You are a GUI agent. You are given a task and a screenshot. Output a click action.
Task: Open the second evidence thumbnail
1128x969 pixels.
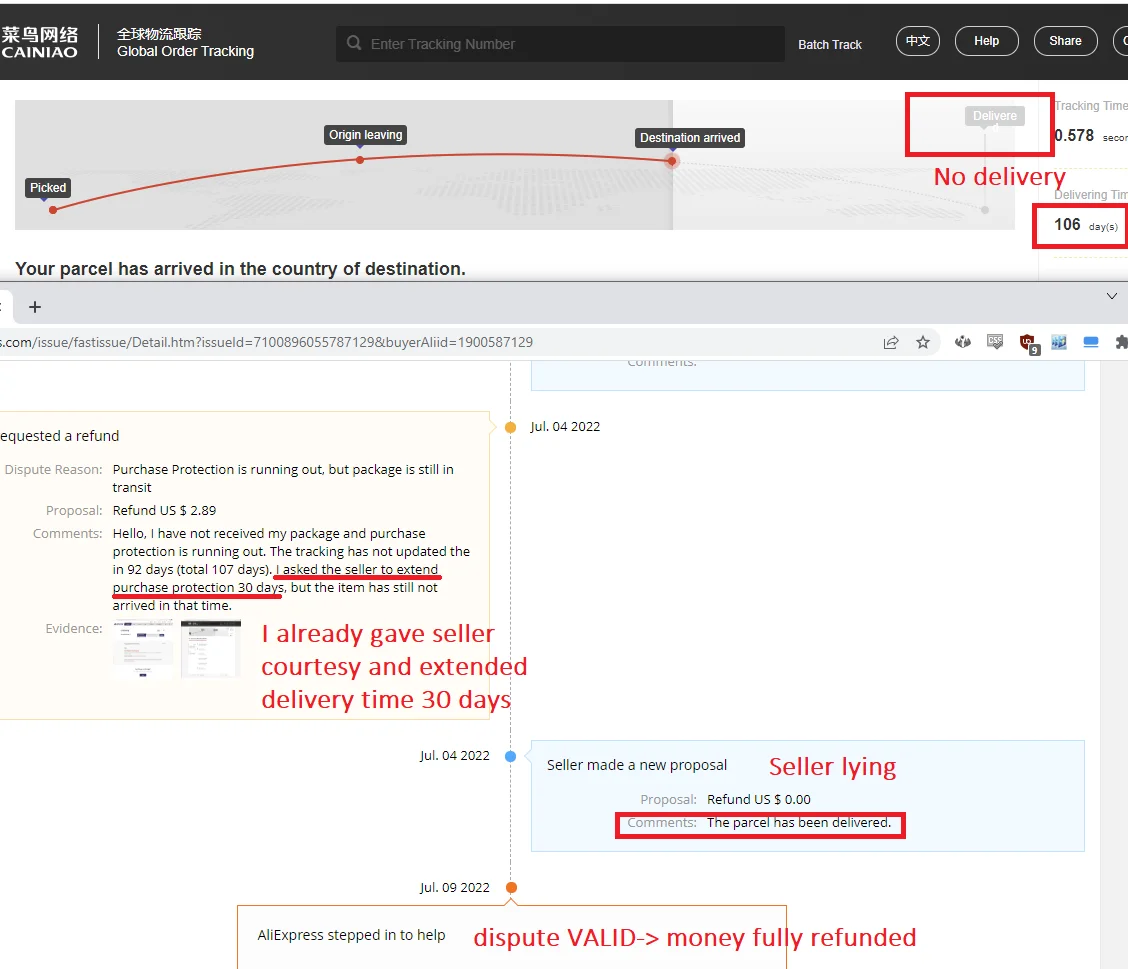(211, 649)
